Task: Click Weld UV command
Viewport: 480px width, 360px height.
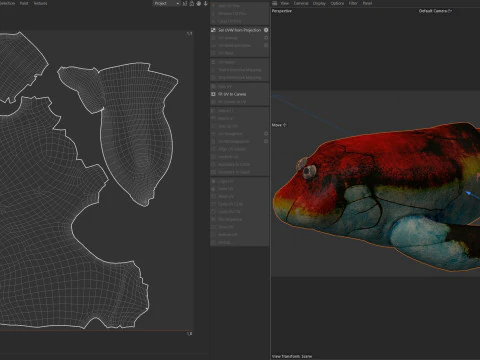Action: 222,196
